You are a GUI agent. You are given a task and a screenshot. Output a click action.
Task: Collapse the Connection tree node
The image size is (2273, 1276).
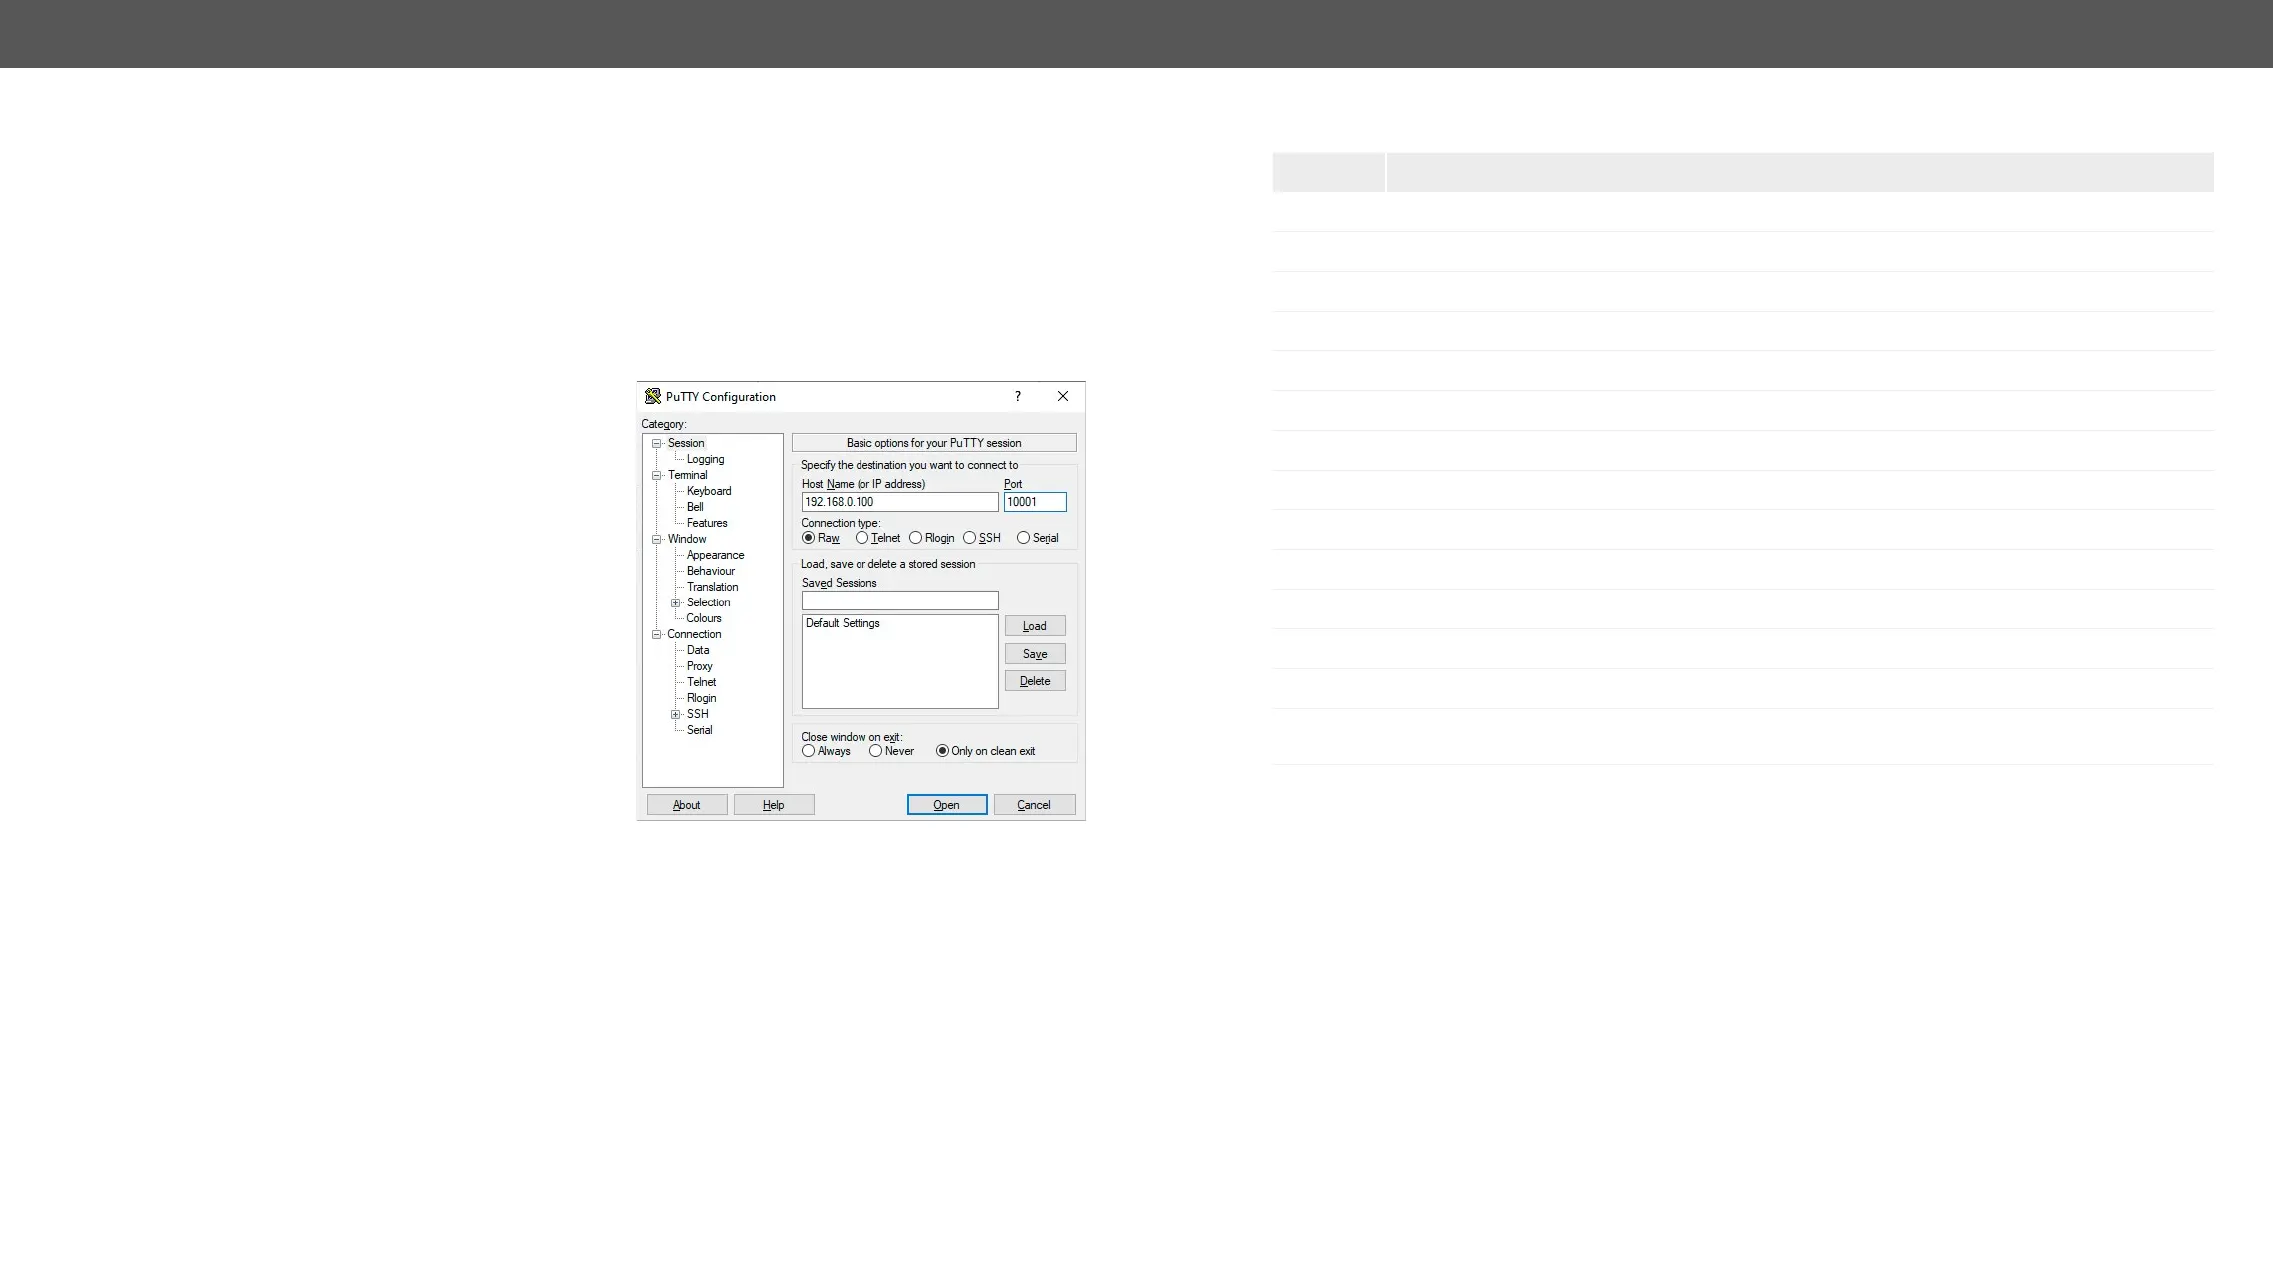click(x=657, y=635)
